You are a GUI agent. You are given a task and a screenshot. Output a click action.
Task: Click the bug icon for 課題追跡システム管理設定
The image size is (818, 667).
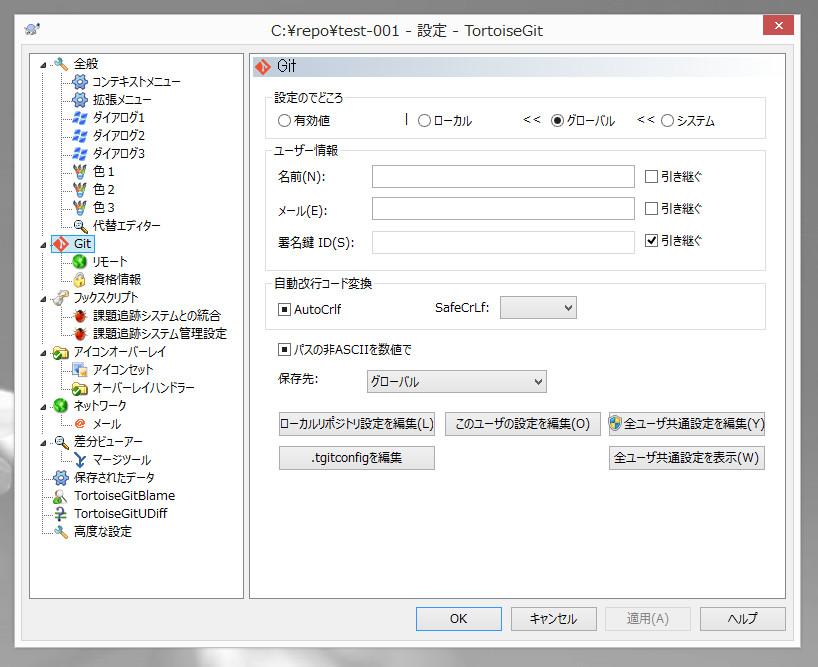(x=79, y=334)
